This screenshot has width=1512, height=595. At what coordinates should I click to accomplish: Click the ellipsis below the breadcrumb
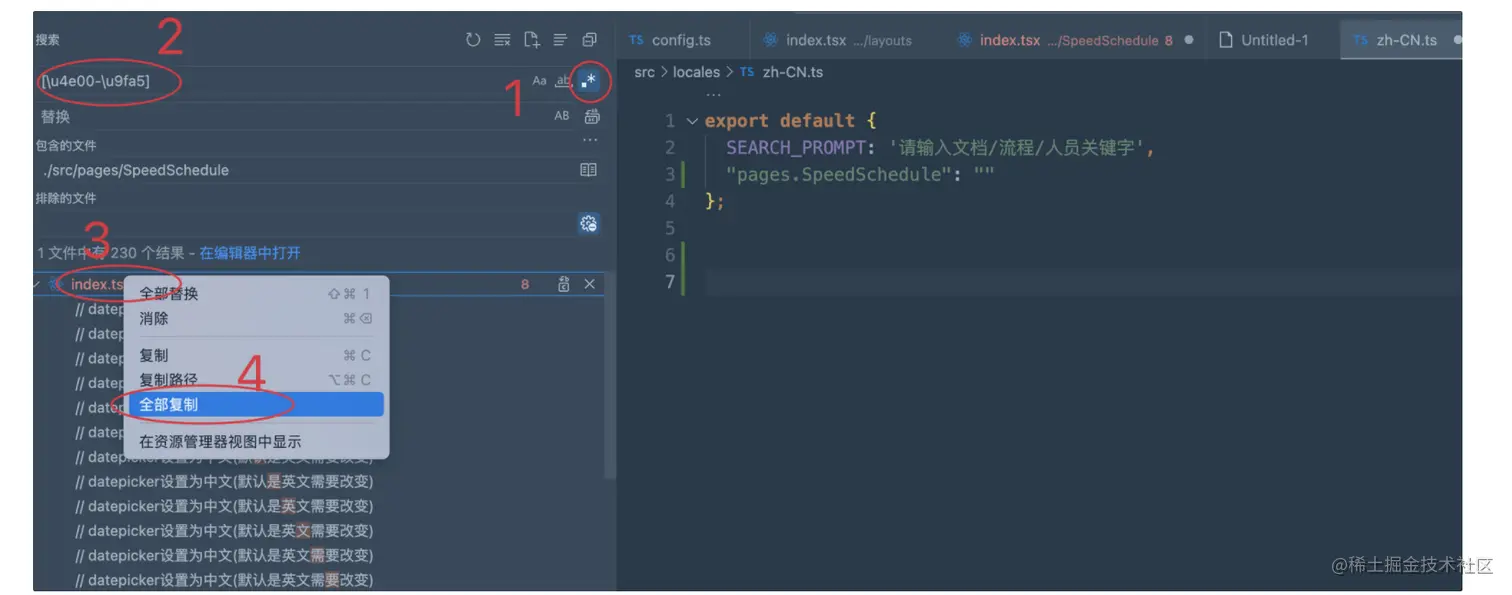pyautogui.click(x=713, y=94)
